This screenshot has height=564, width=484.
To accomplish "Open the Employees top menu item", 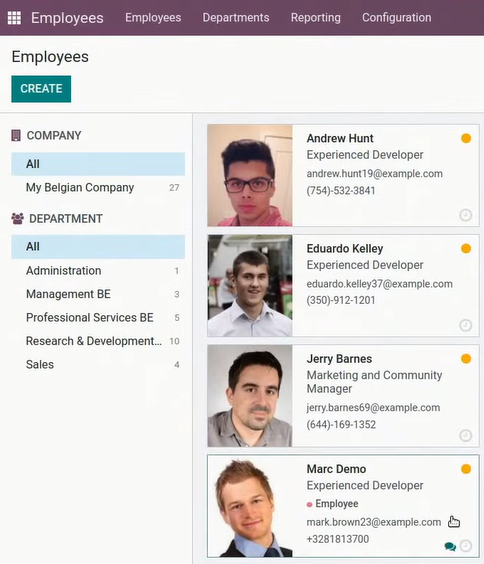I will click(153, 18).
